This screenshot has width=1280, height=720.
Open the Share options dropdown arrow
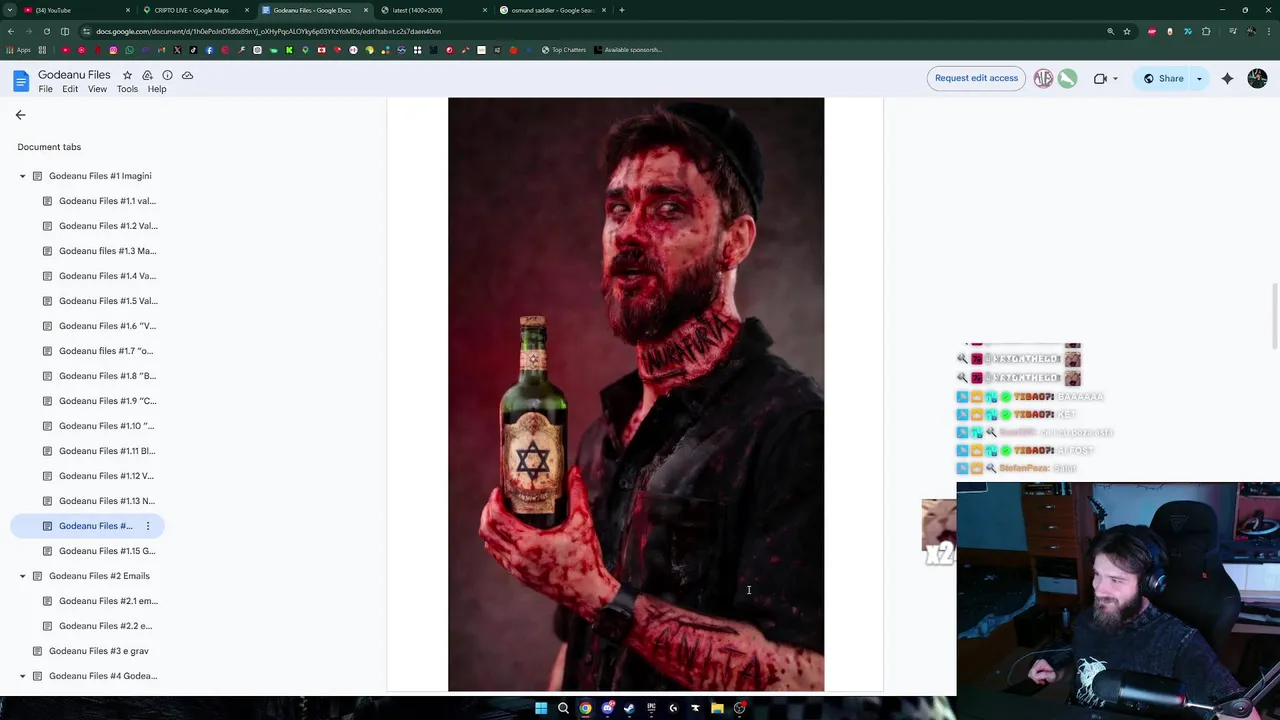tap(1199, 79)
